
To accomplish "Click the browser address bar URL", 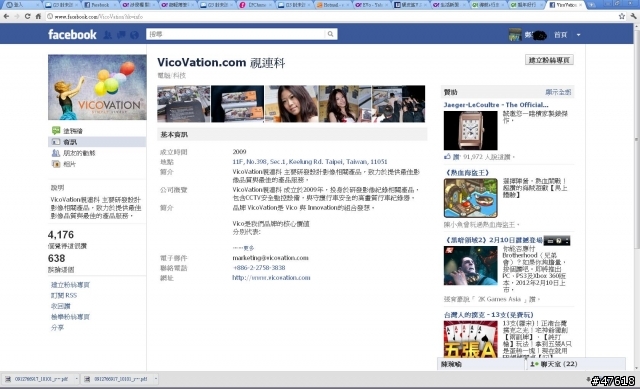I will pyautogui.click(x=98, y=17).
